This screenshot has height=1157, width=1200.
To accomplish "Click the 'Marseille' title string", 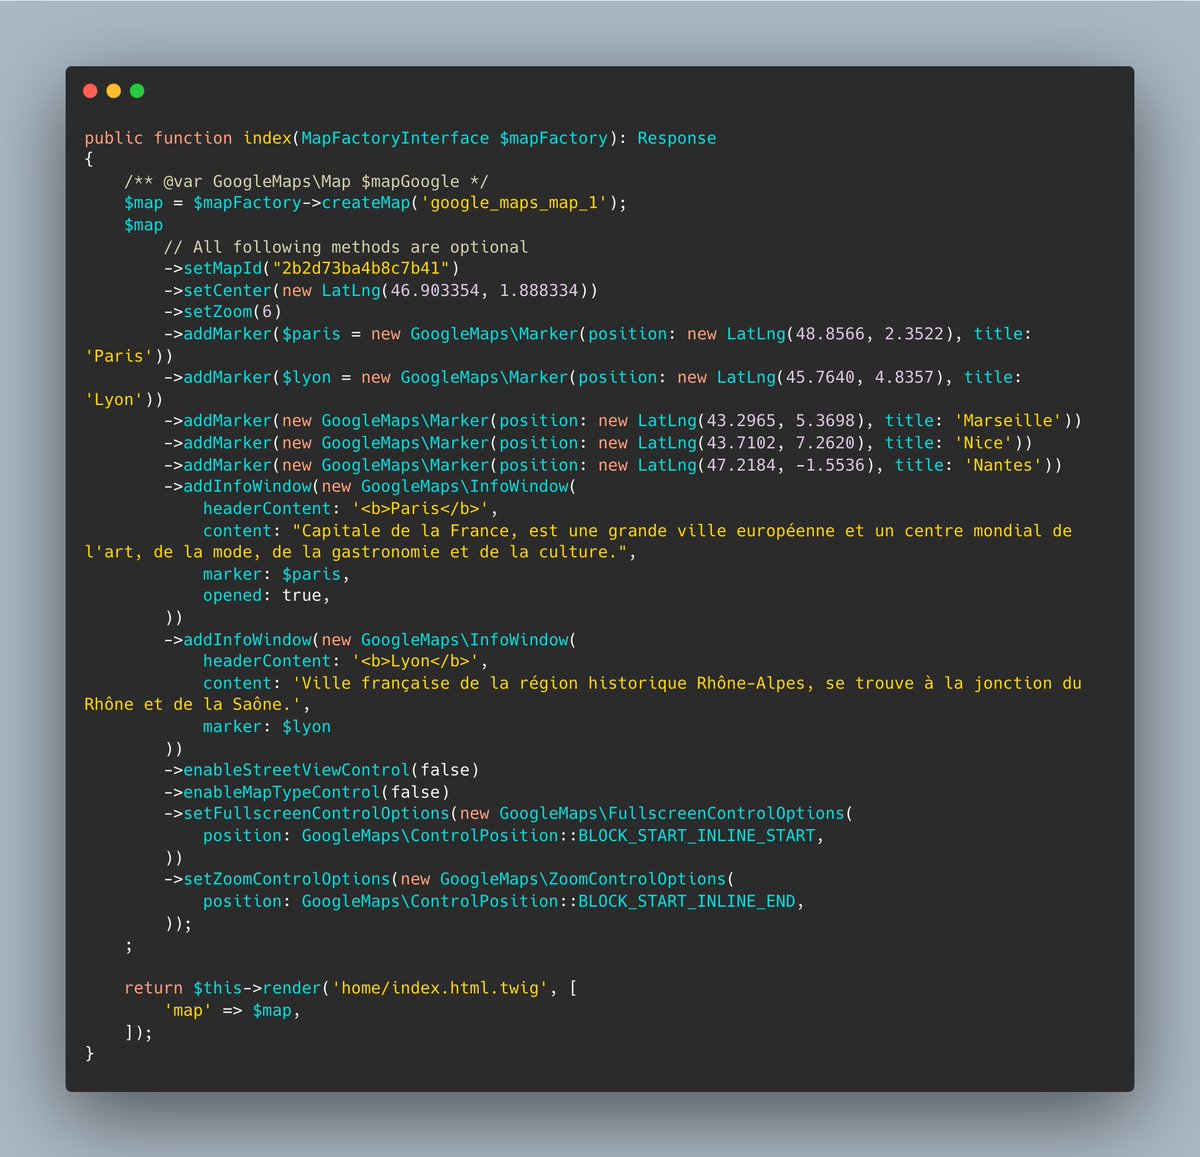I will point(1008,421).
